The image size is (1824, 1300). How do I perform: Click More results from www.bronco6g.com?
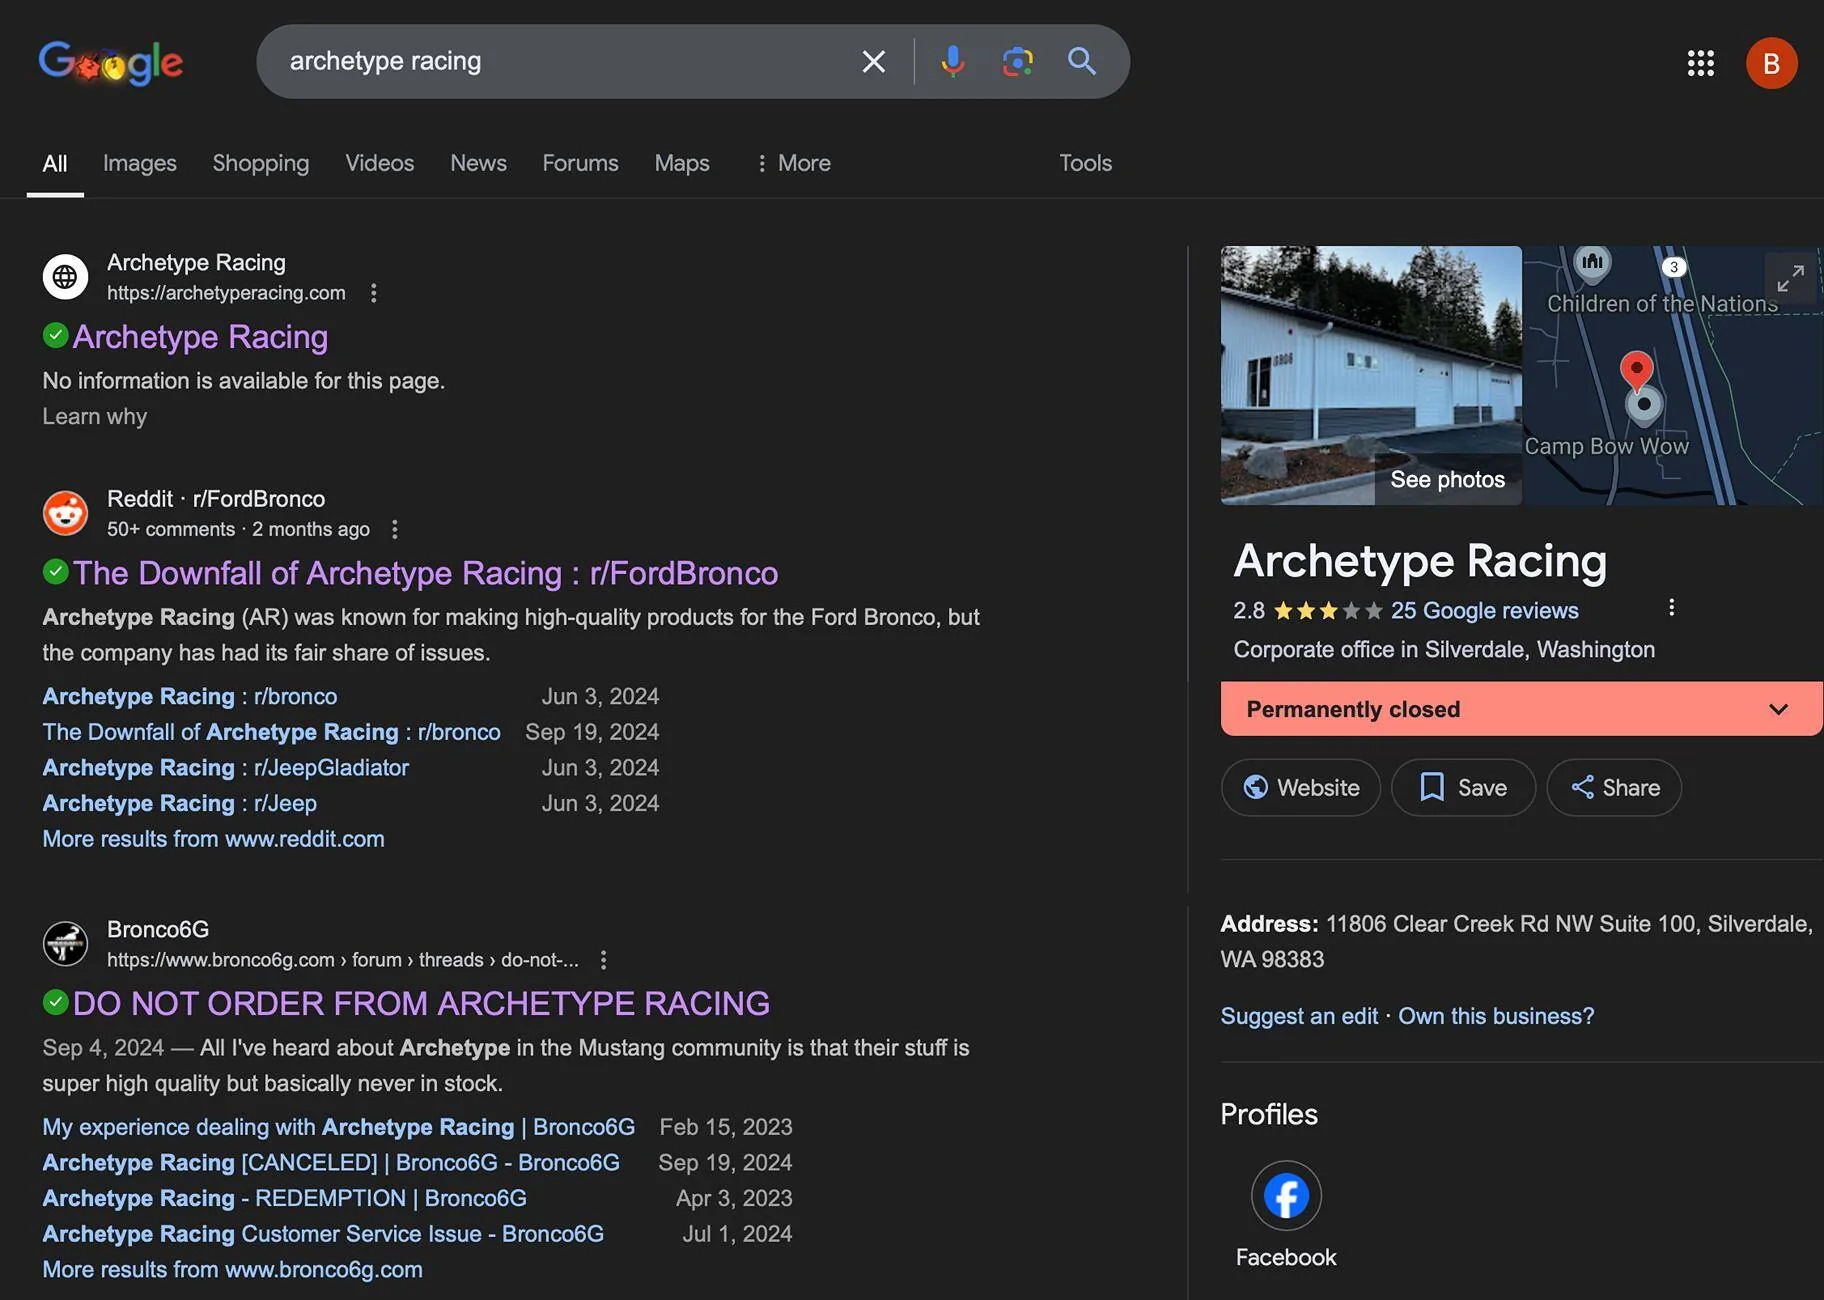pos(232,1270)
